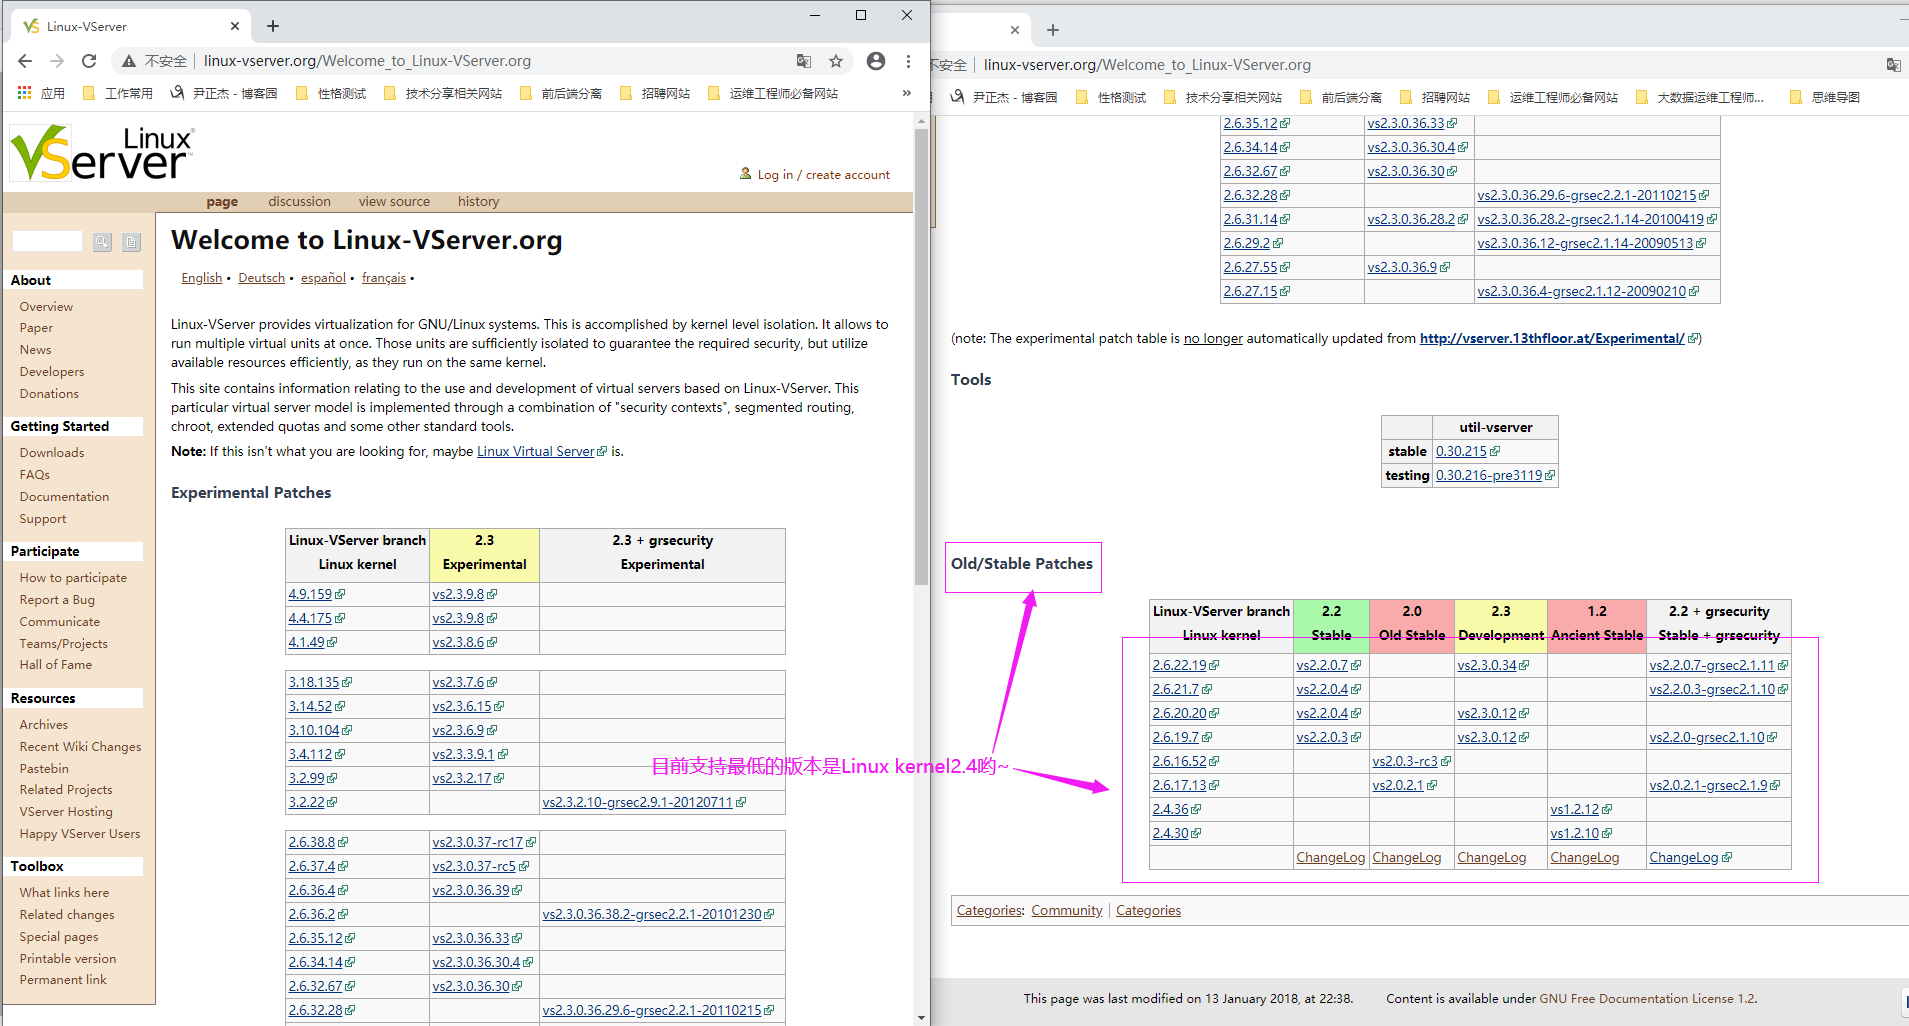Select Downloads in Getting Started sidebar
The width and height of the screenshot is (1909, 1026).
[52, 453]
